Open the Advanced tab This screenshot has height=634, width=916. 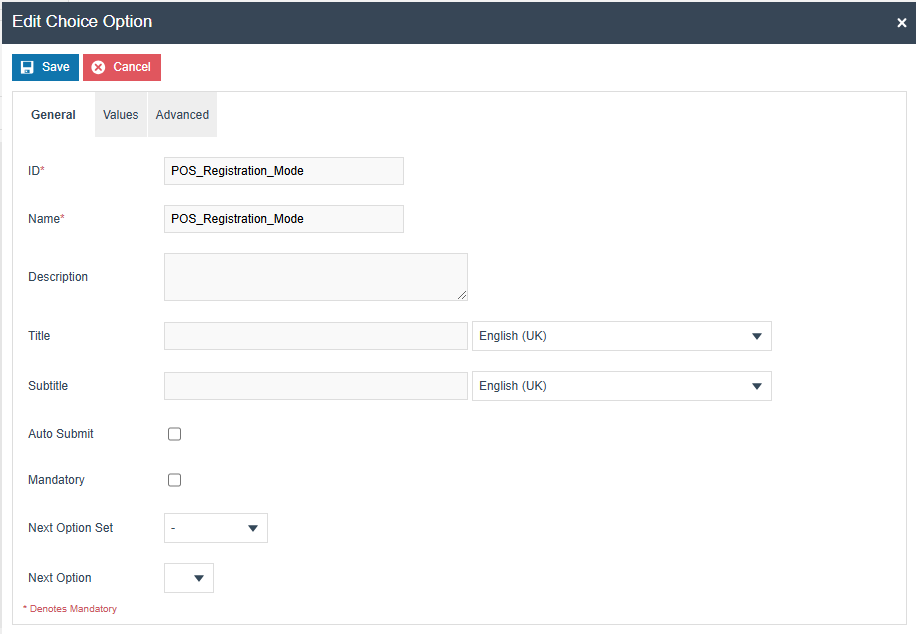(x=182, y=115)
